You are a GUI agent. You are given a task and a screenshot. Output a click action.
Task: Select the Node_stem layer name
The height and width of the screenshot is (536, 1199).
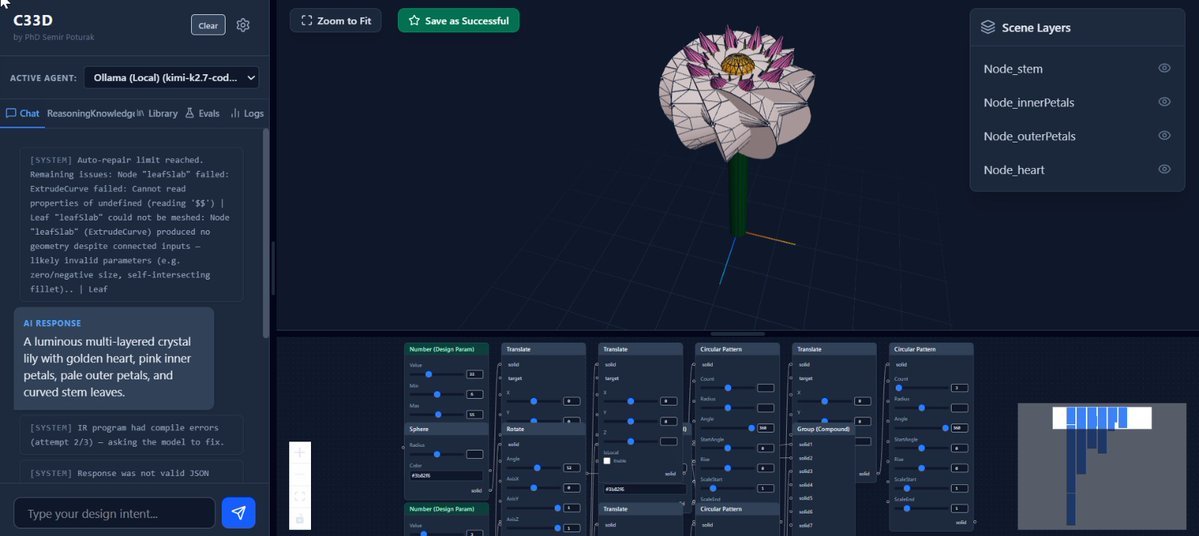[x=1013, y=69]
